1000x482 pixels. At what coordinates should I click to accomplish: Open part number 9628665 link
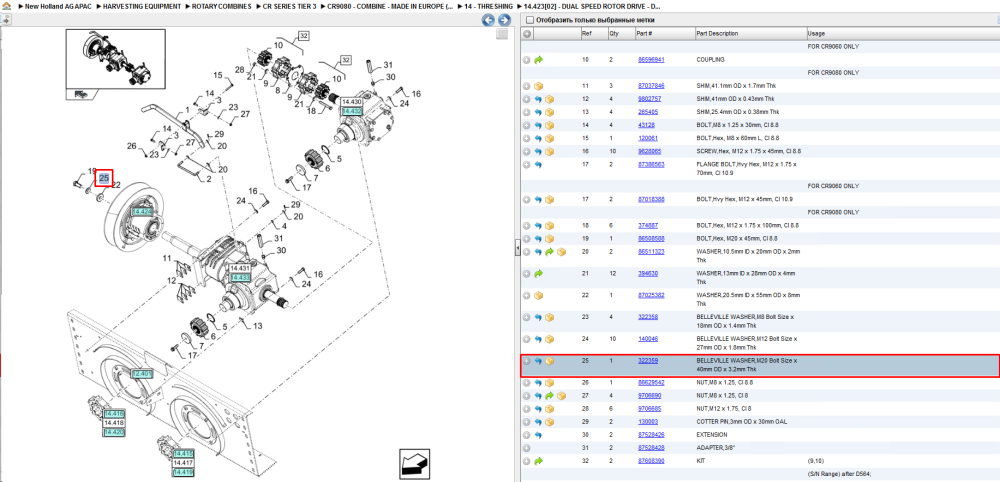(x=649, y=152)
